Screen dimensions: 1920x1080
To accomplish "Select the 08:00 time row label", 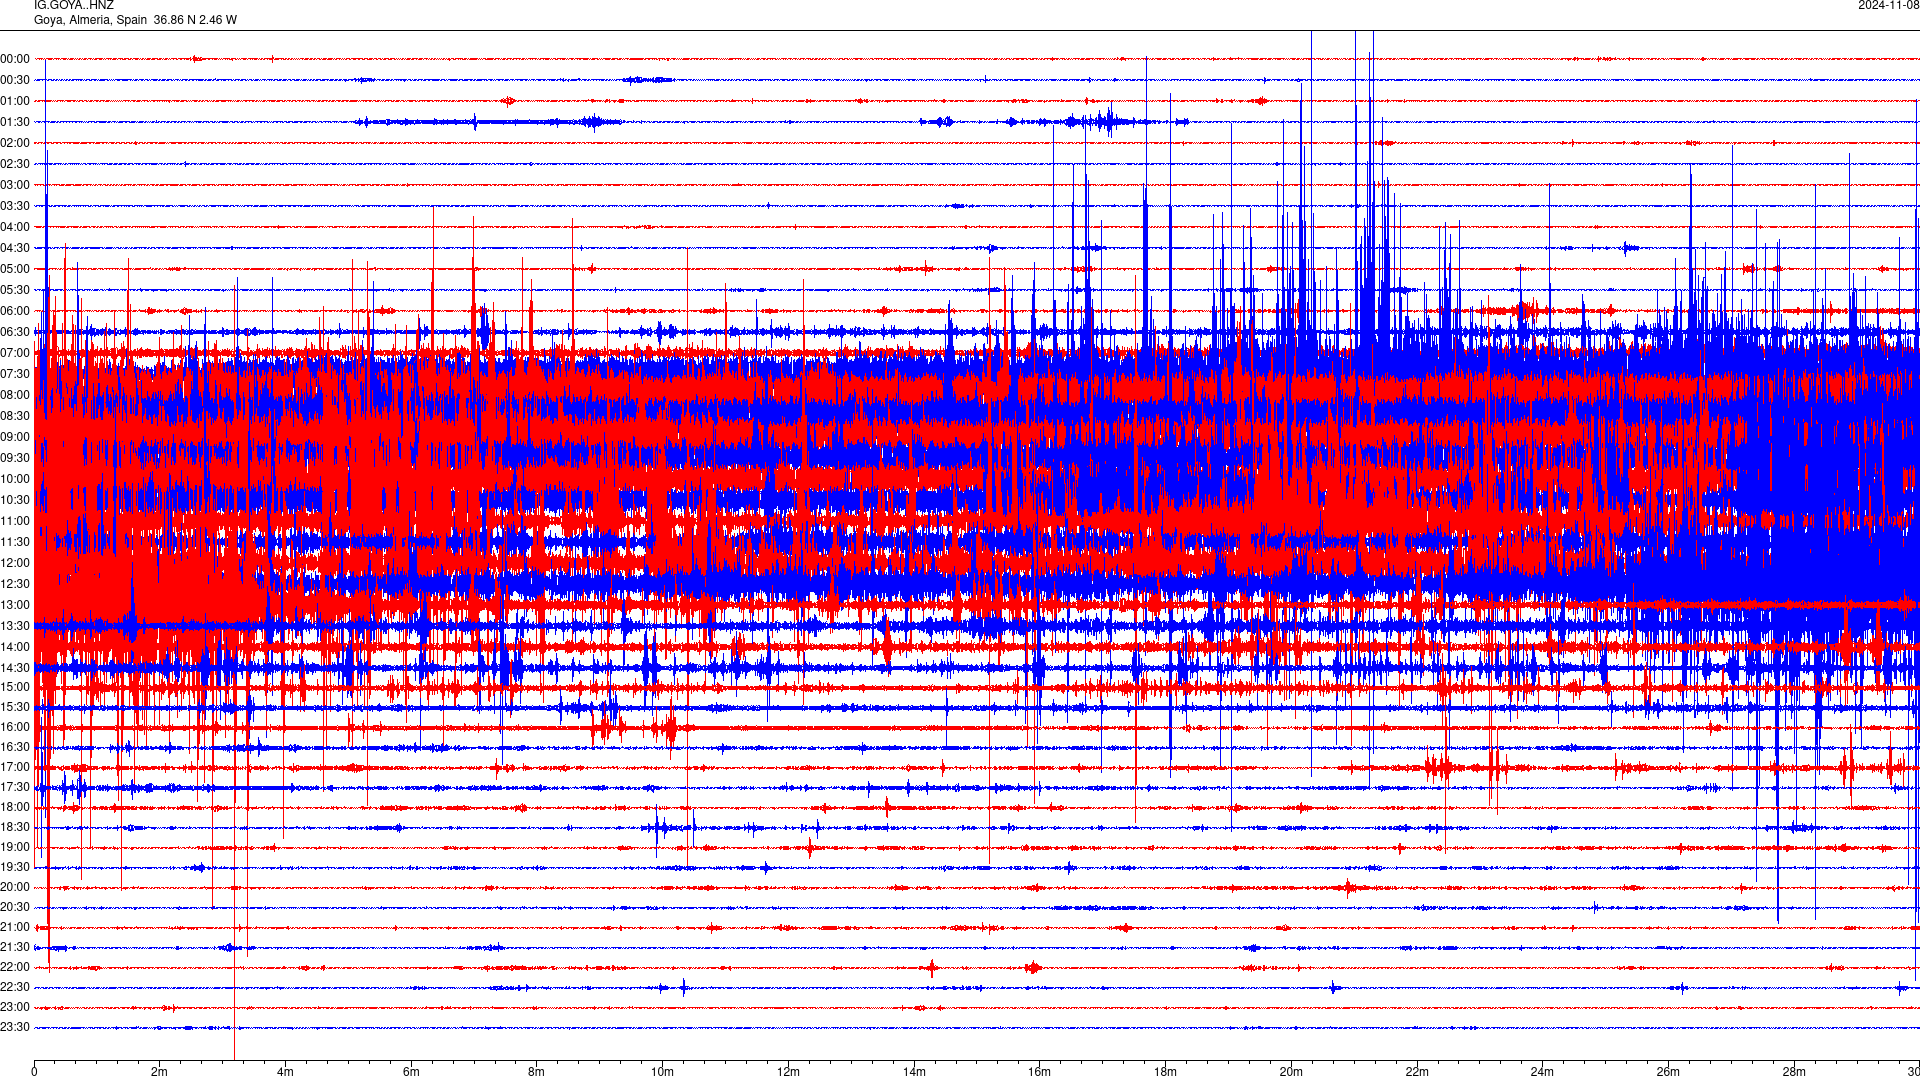I will click(x=15, y=395).
